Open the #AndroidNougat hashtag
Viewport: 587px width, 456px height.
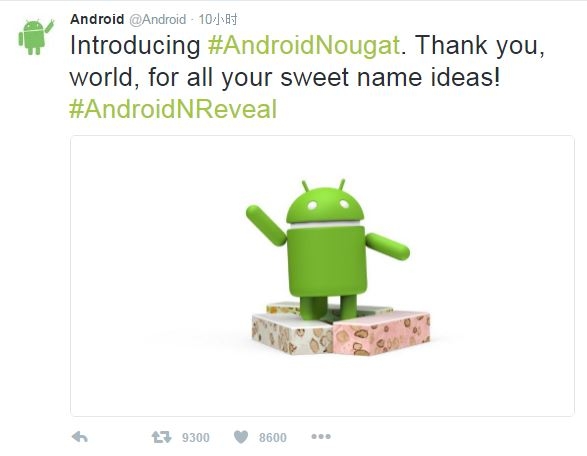point(304,45)
